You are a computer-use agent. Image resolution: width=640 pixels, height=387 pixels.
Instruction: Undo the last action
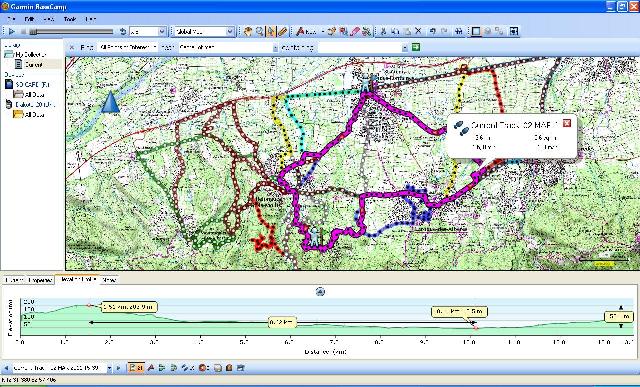click(x=433, y=31)
